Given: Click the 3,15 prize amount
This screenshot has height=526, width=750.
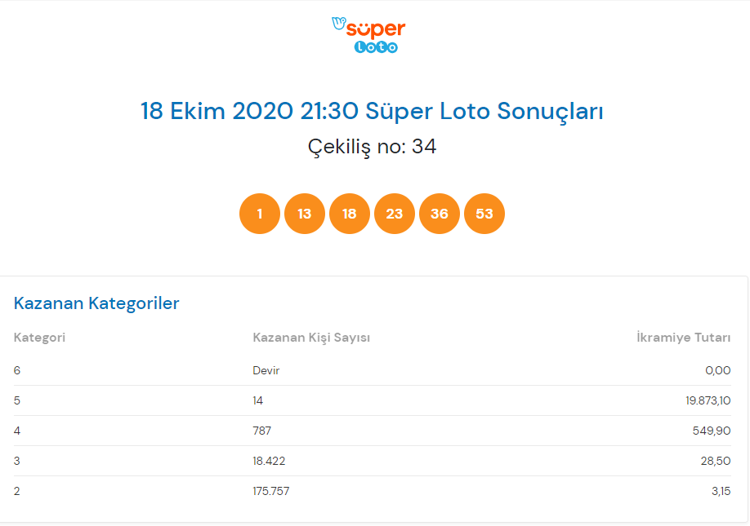Looking at the screenshot, I should 718,491.
